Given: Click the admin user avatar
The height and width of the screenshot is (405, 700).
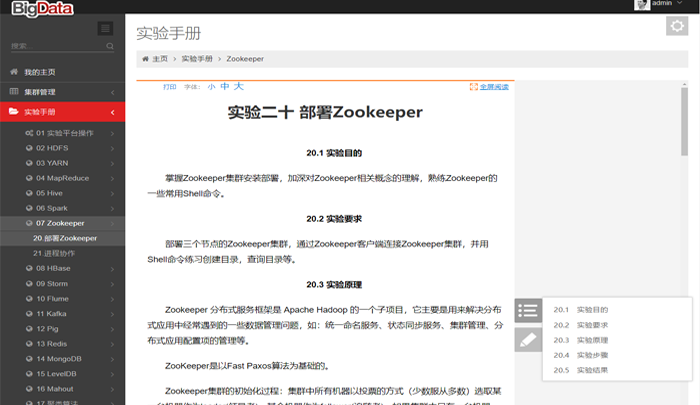Looking at the screenshot, I should 643,5.
